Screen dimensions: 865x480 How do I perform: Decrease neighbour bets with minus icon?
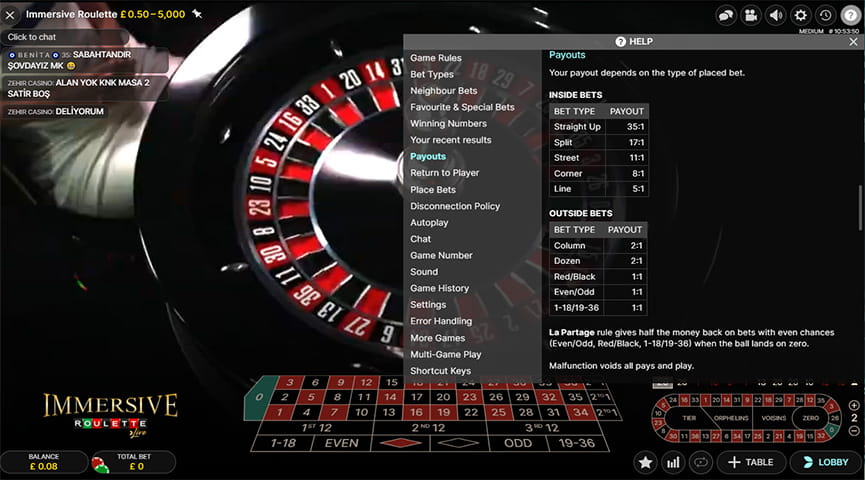point(854,431)
